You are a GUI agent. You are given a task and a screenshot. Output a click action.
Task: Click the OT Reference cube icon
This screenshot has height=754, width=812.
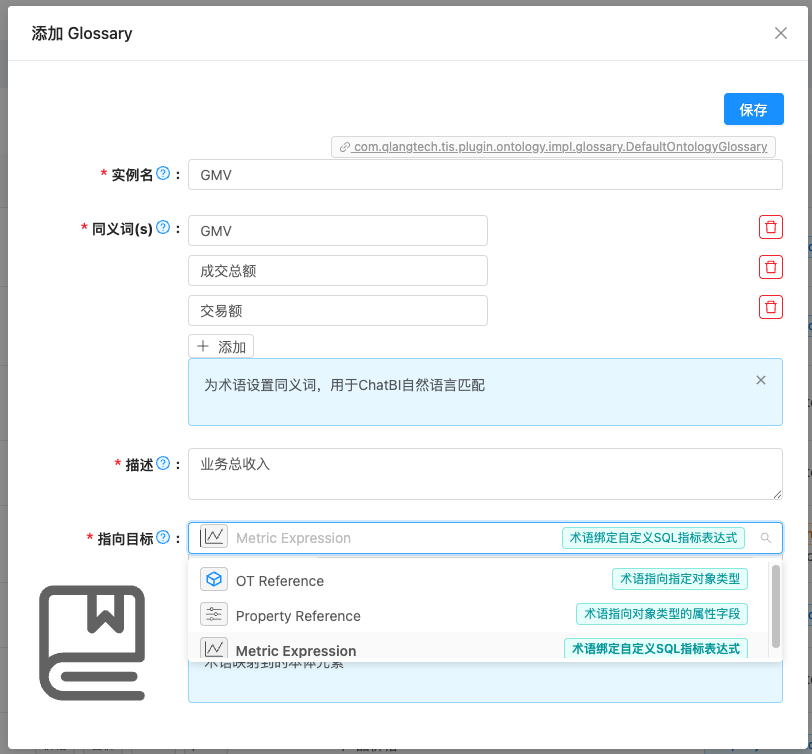tap(214, 579)
